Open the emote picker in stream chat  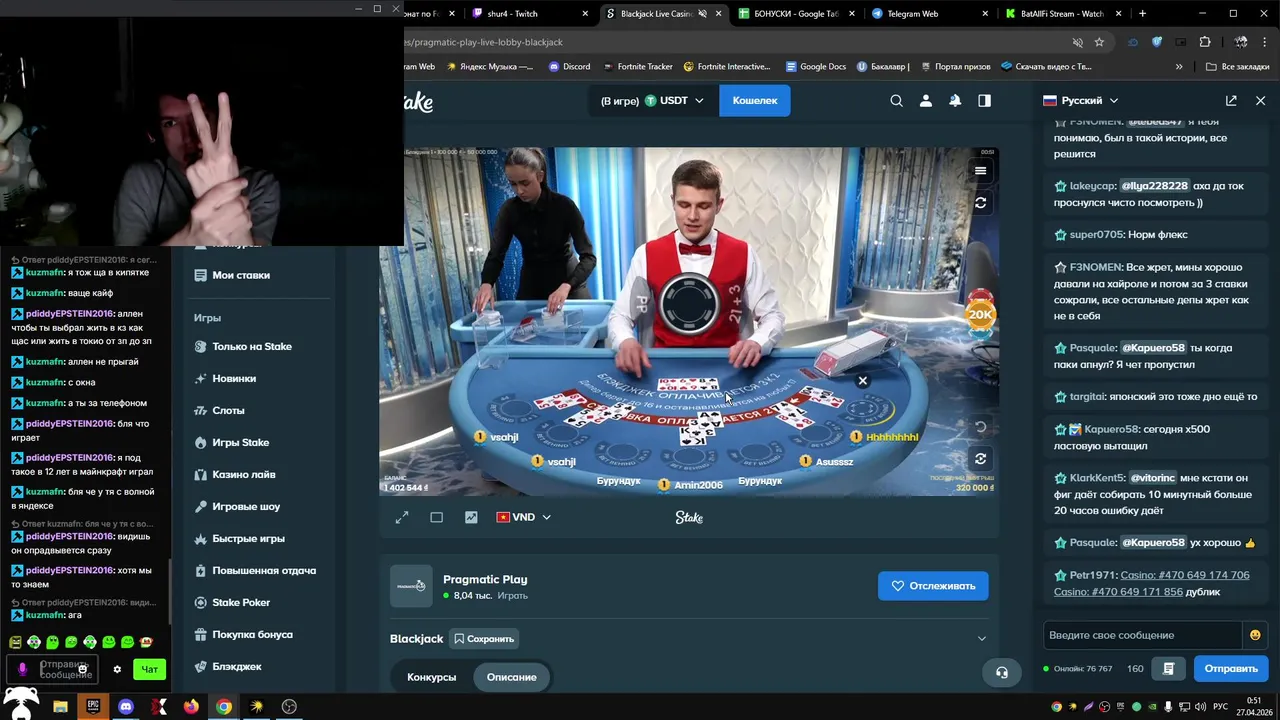point(83,668)
